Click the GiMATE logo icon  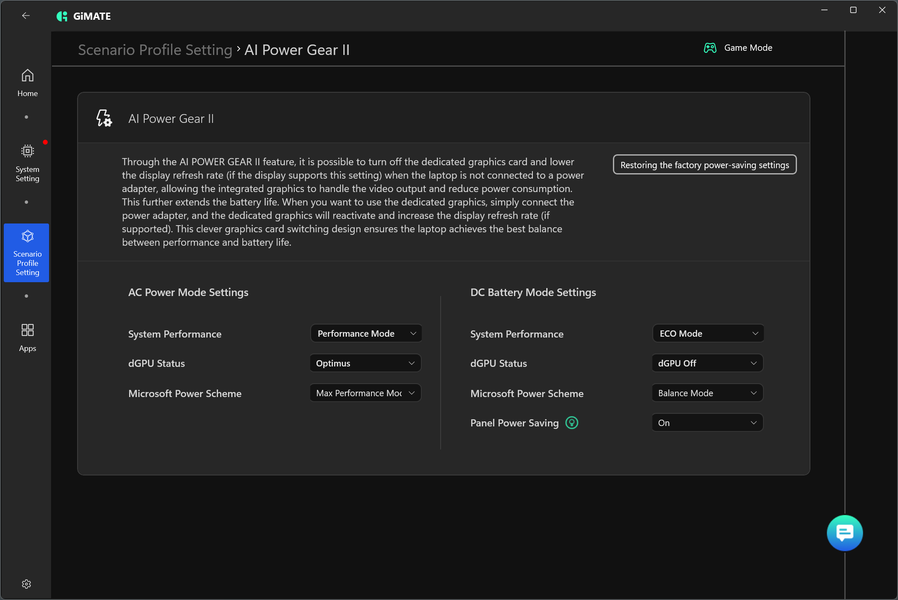(x=62, y=16)
